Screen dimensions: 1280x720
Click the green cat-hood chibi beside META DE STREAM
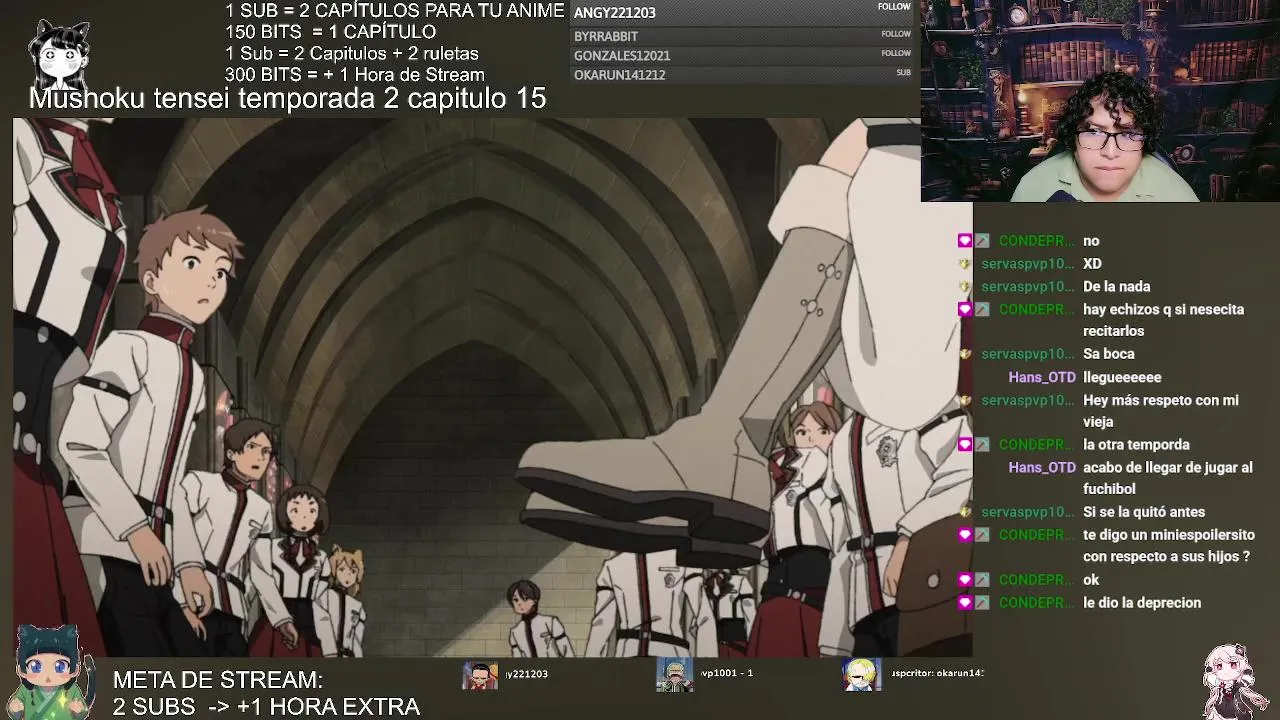click(x=48, y=672)
